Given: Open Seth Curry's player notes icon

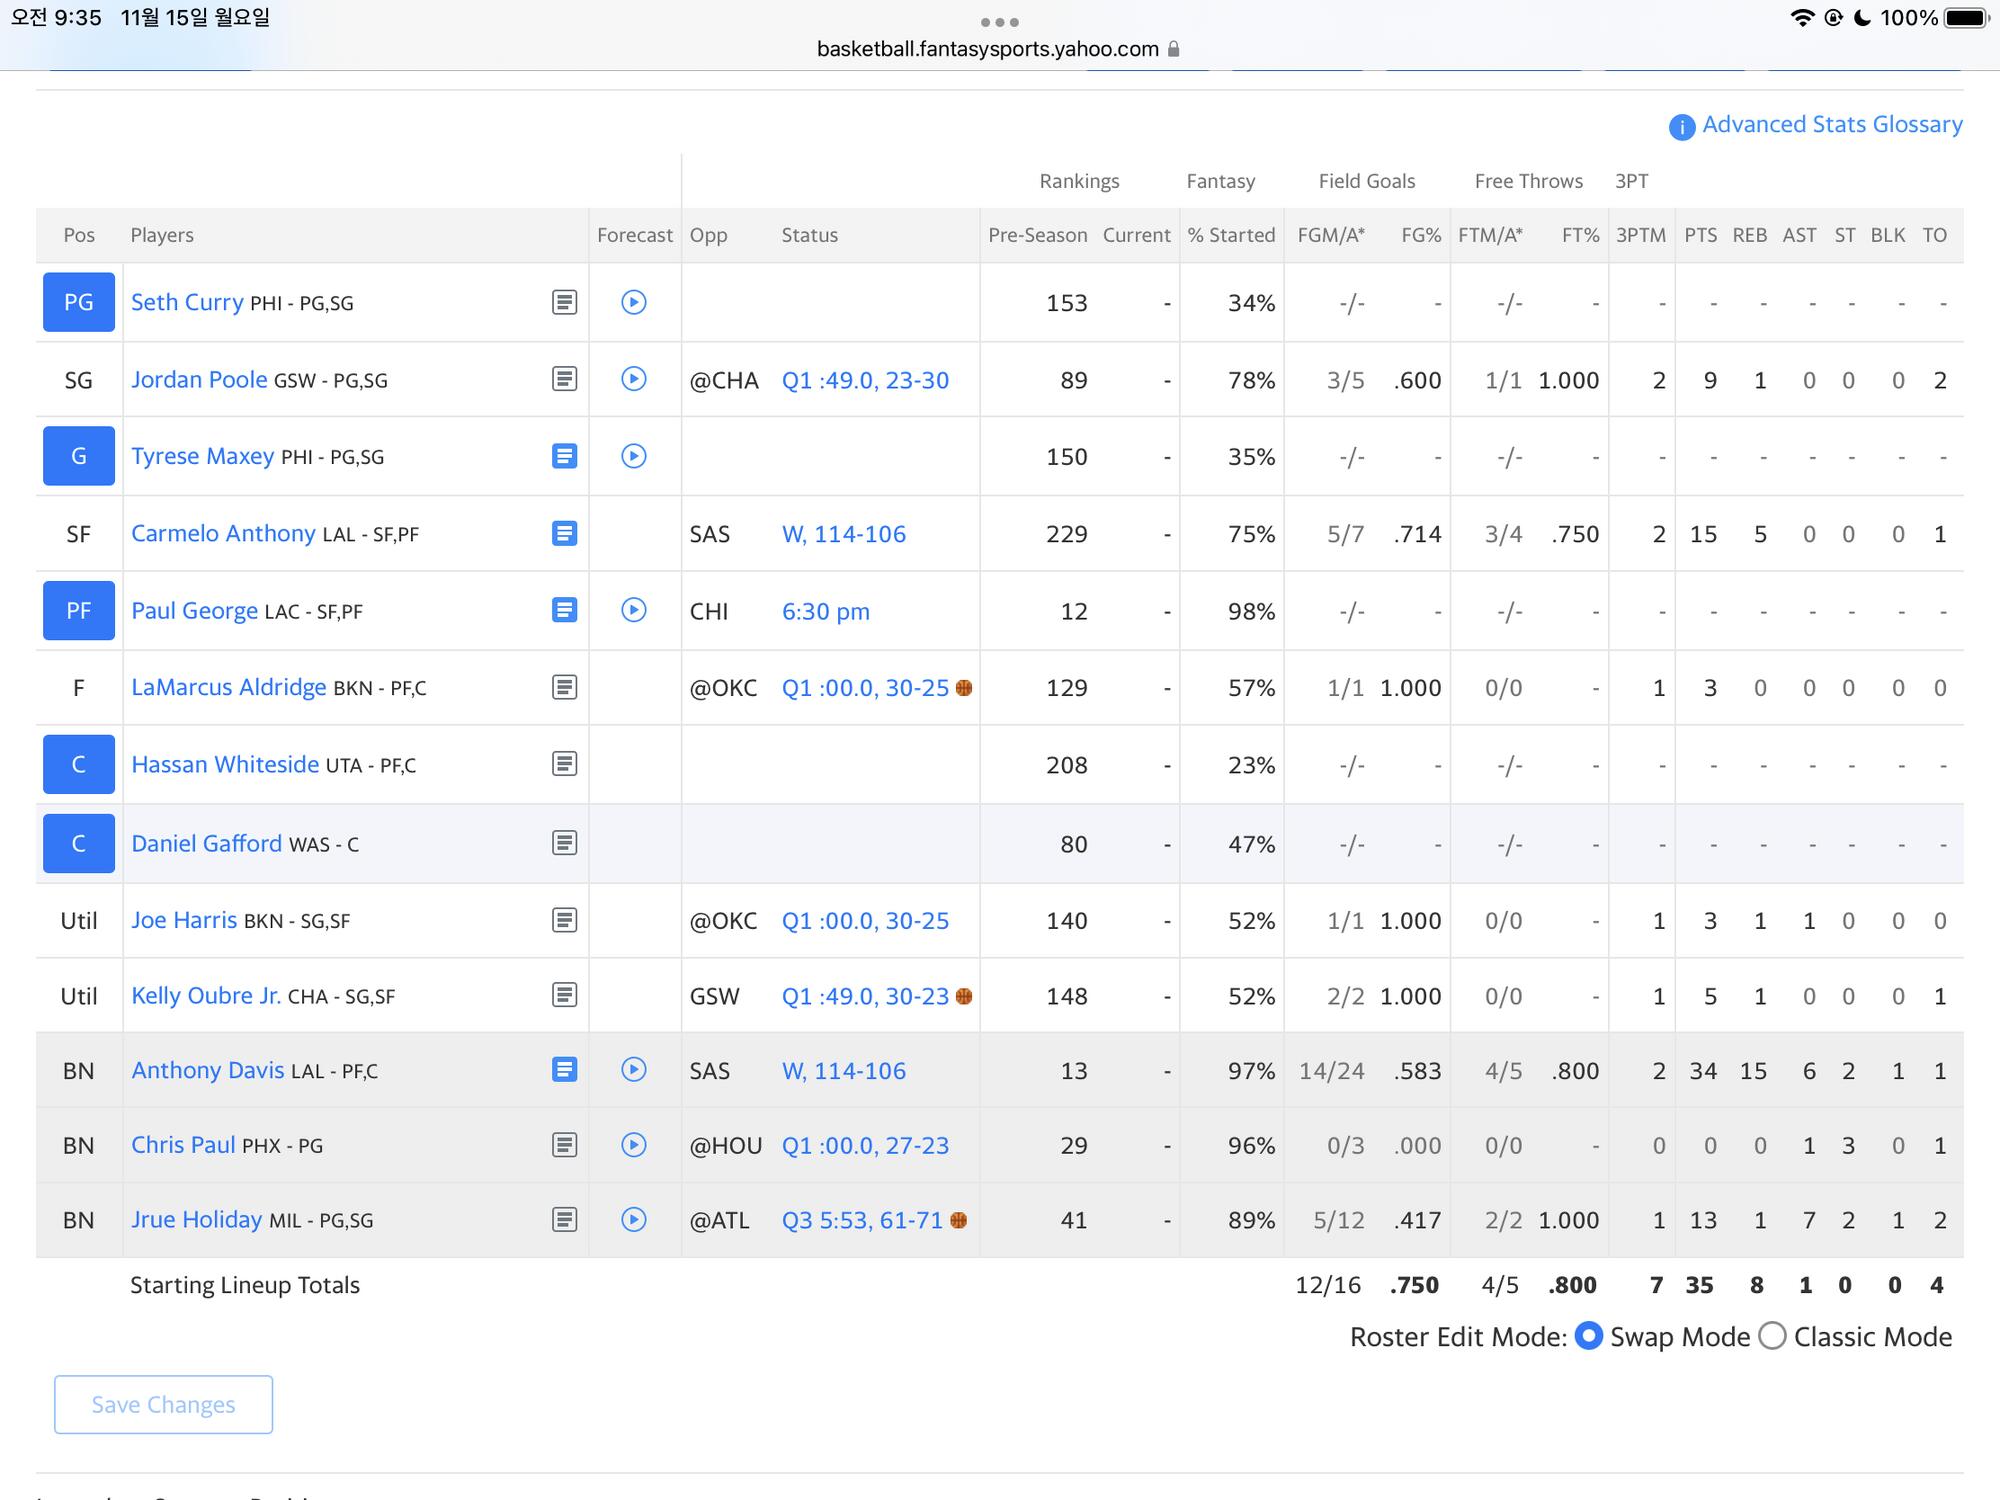Looking at the screenshot, I should 564,302.
